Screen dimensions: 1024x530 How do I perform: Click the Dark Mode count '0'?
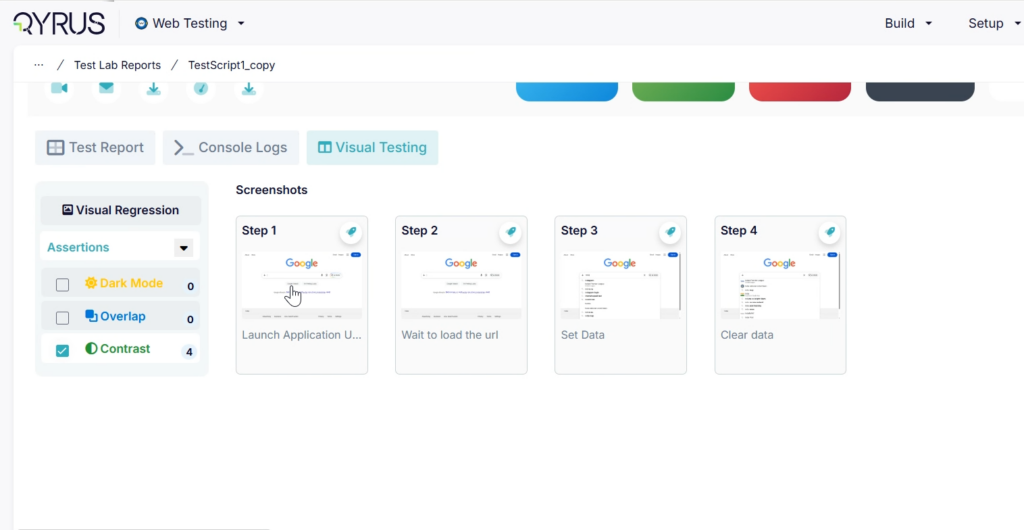190,287
